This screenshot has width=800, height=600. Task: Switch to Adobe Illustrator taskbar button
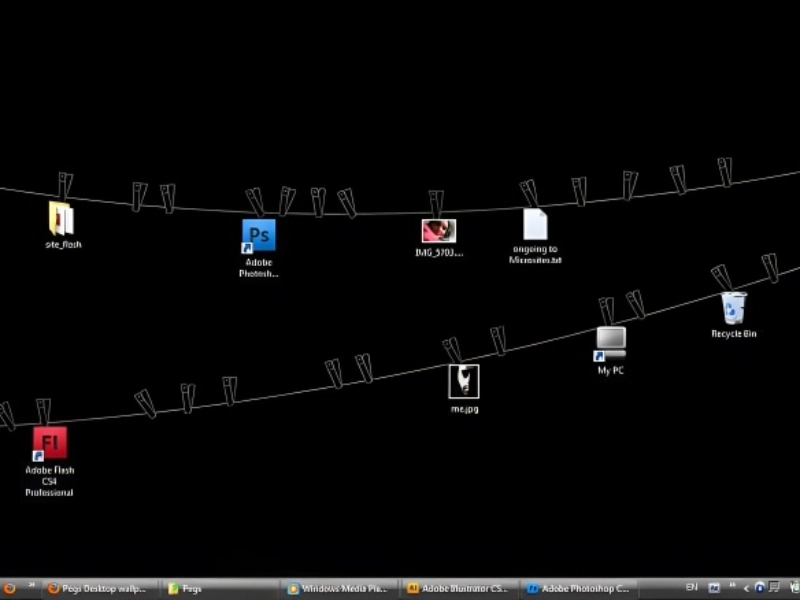[x=458, y=589]
